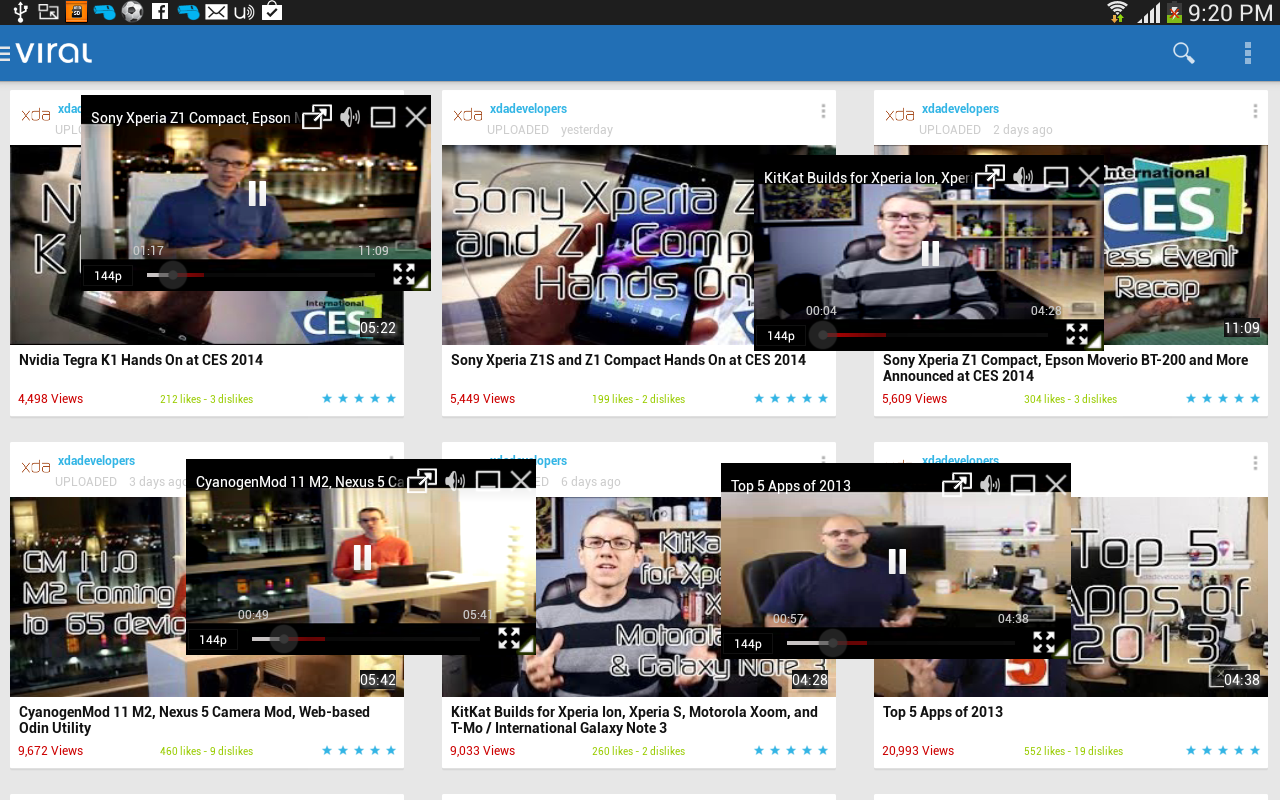Seek on the progress bar of the 00:57 player
The width and height of the screenshot is (1280, 800).
[x=901, y=643]
